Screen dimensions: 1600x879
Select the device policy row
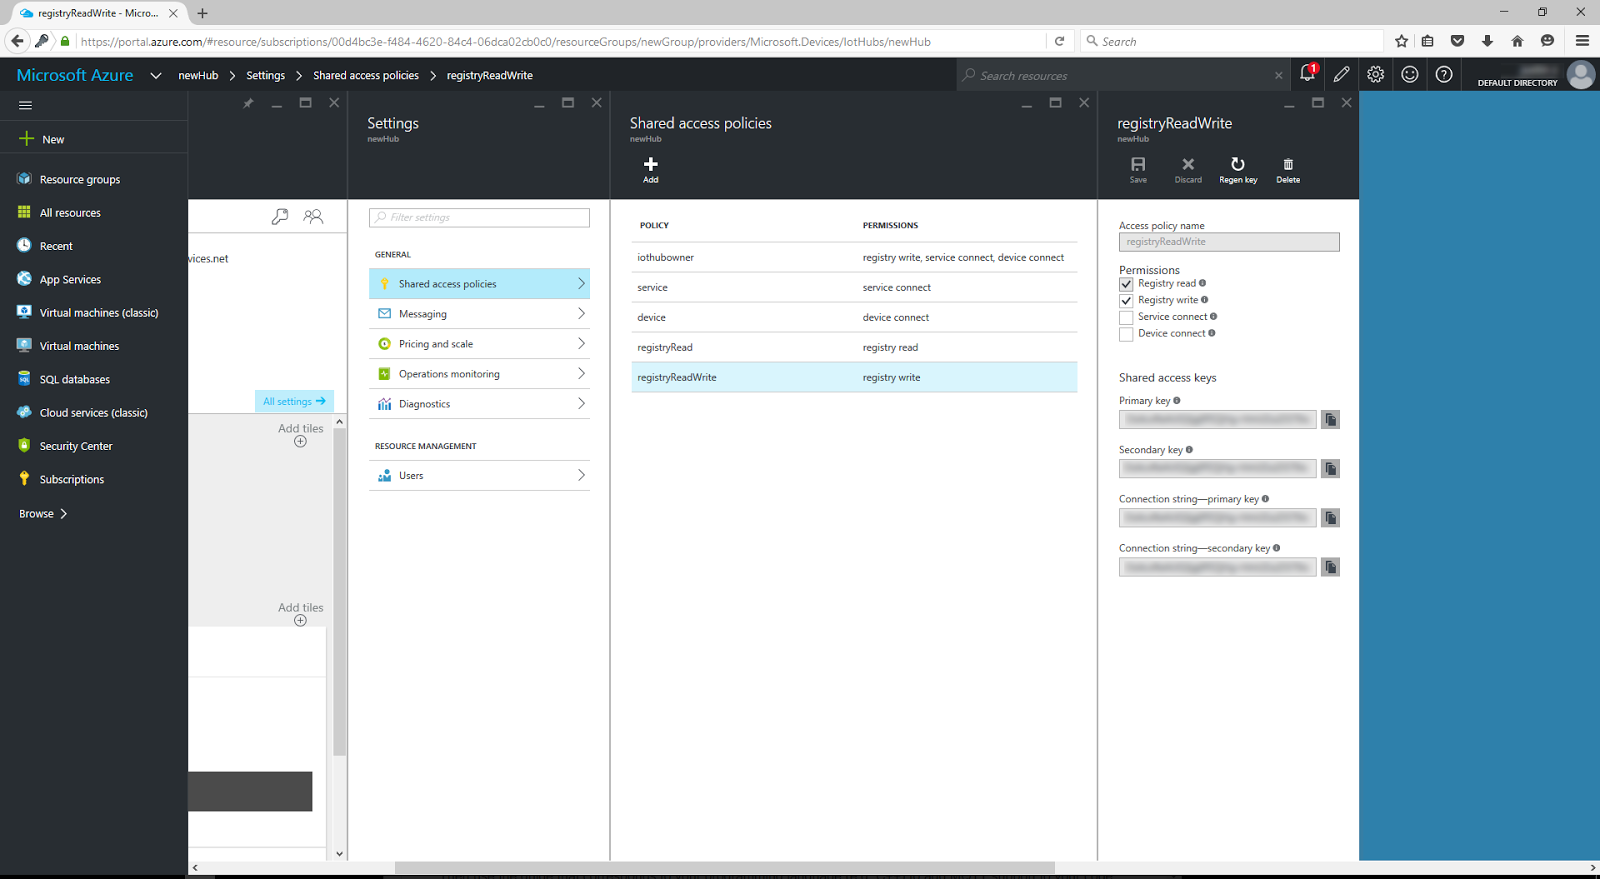click(854, 317)
